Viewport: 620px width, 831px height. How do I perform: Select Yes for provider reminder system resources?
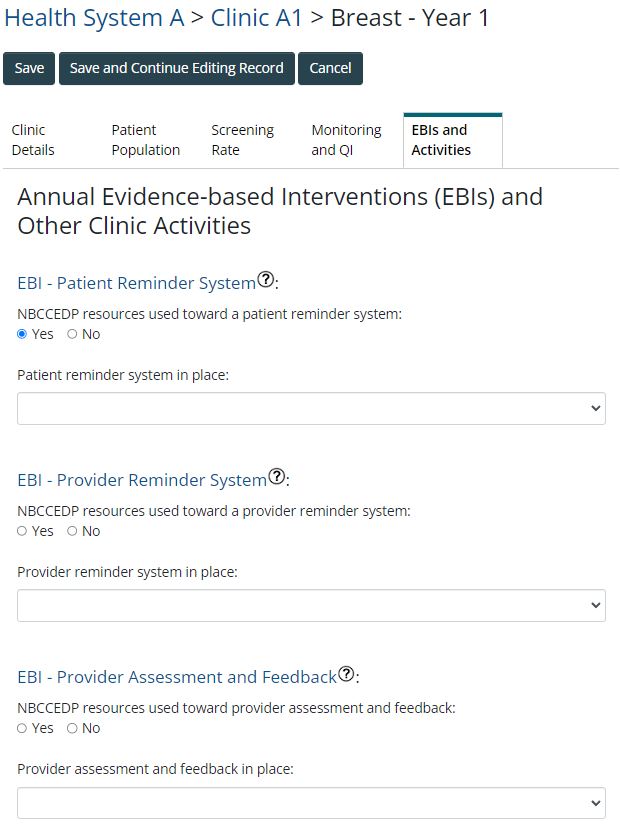click(23, 531)
